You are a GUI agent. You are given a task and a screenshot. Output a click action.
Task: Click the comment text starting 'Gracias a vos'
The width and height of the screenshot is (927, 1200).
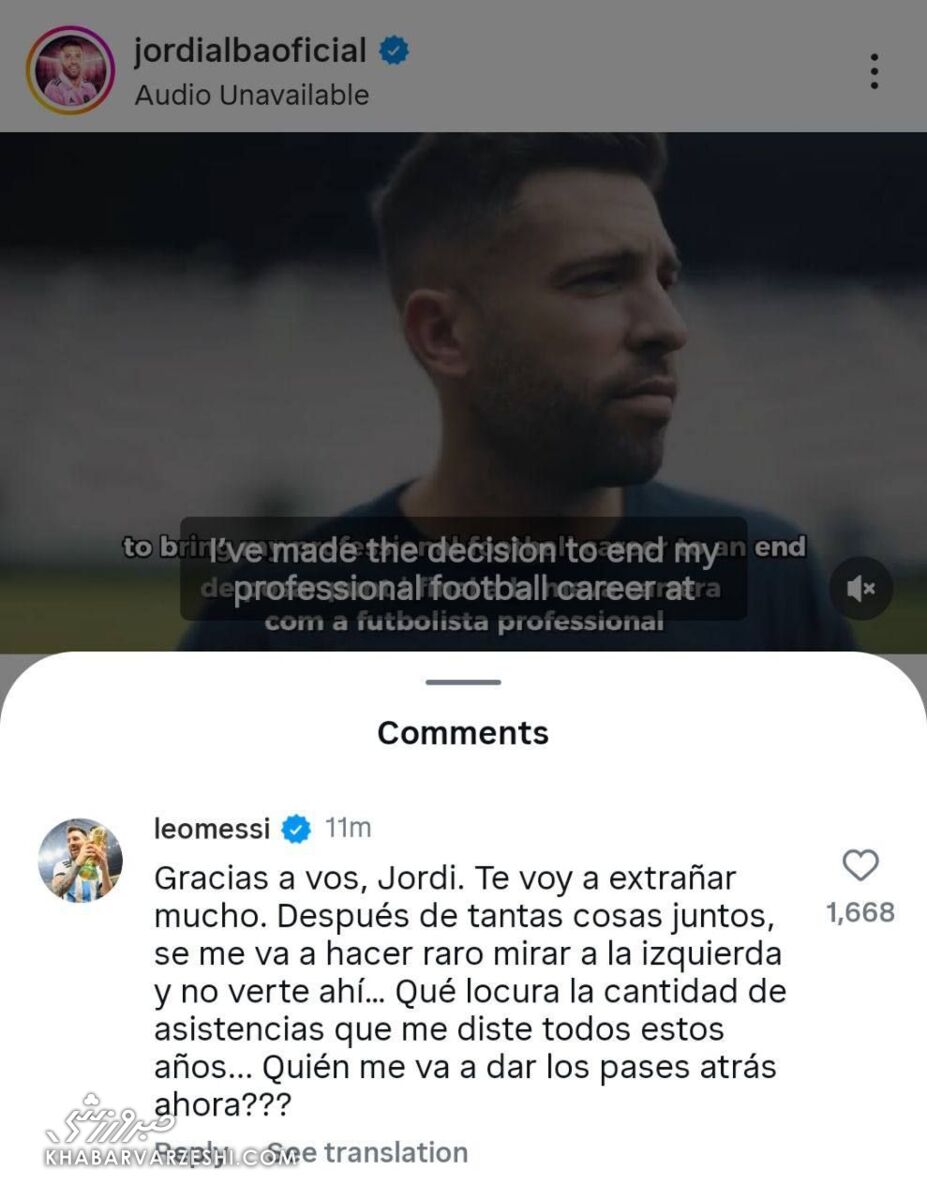465,990
